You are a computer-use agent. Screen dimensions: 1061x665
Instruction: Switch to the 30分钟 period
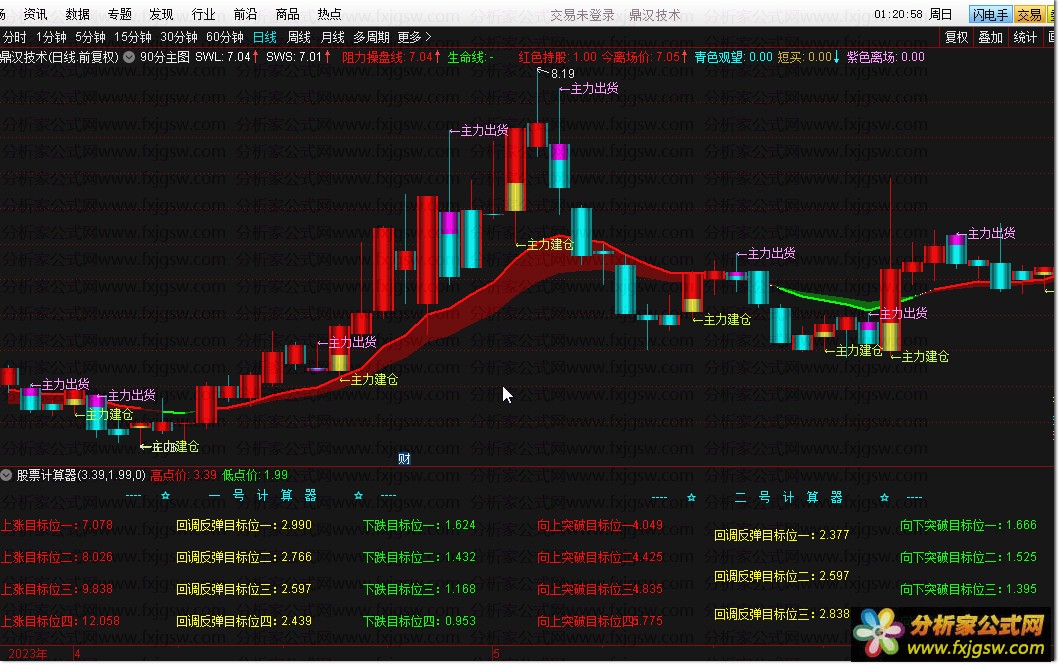(179, 37)
